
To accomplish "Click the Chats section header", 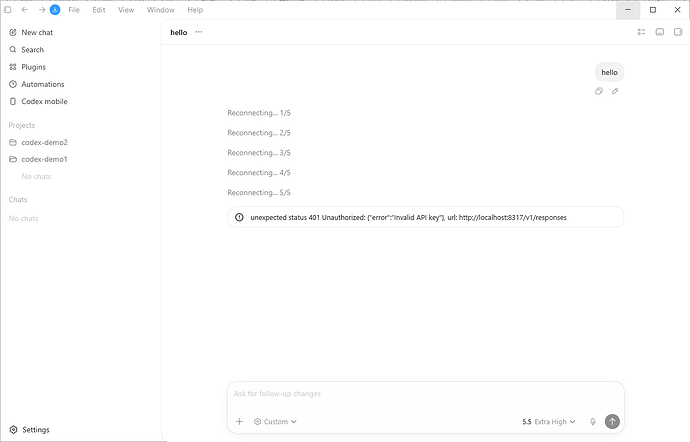I will coord(18,200).
